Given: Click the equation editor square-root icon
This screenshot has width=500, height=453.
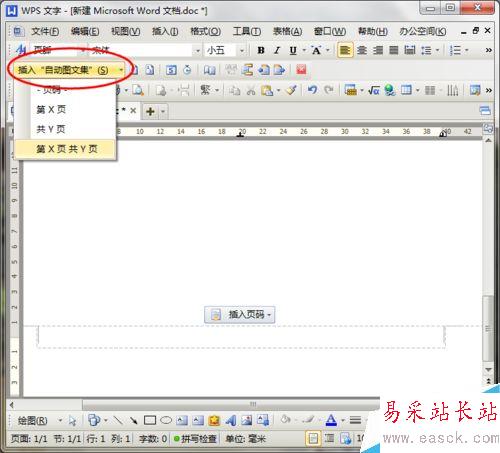Looking at the screenshot, I should pyautogui.click(x=374, y=90).
